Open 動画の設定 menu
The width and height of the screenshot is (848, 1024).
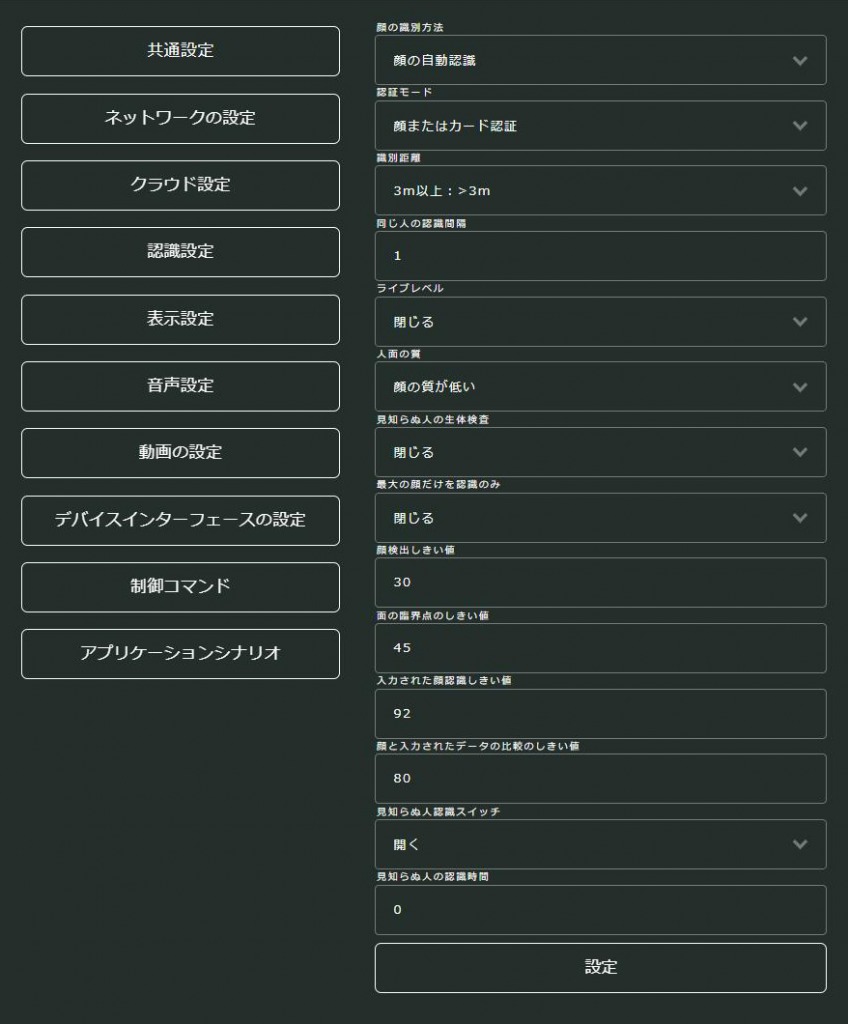point(180,453)
